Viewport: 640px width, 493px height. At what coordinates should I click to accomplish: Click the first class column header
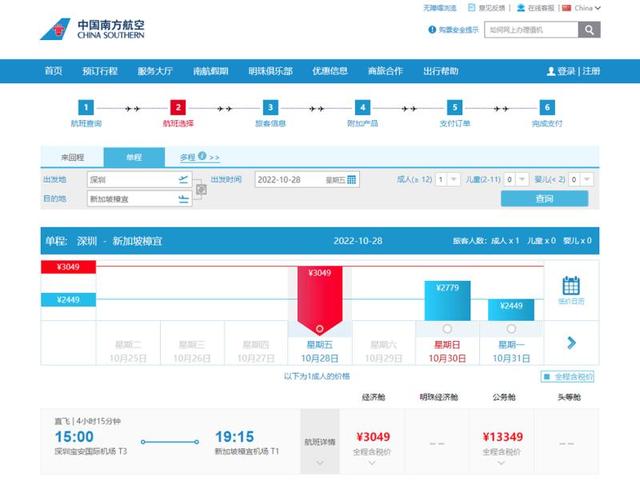[569, 397]
